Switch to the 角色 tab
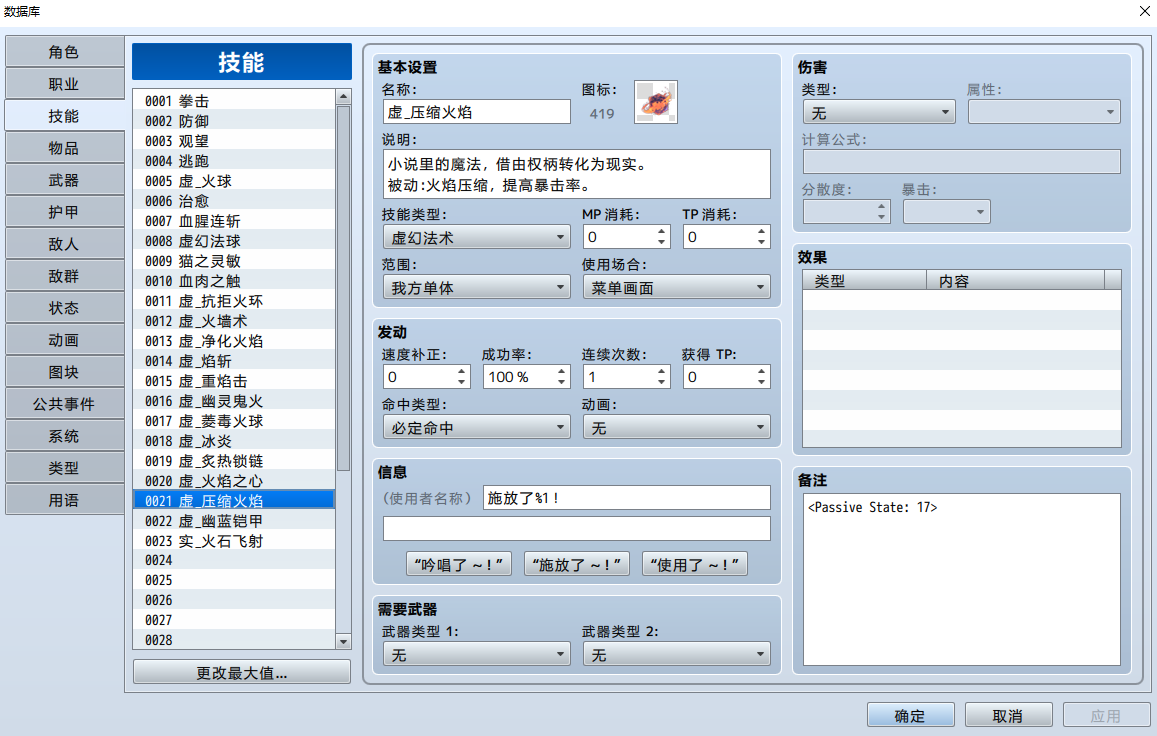The height and width of the screenshot is (736, 1157). pyautogui.click(x=64, y=52)
